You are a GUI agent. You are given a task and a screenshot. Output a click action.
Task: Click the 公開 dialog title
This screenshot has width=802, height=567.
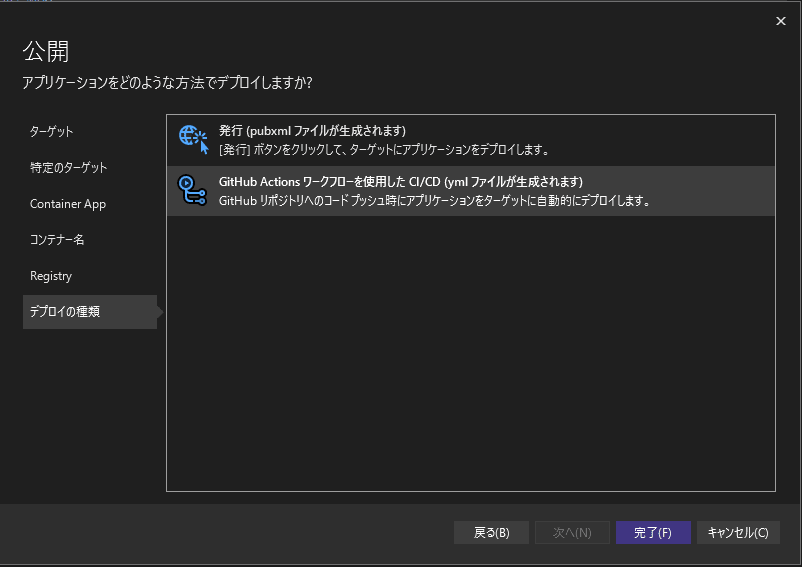(x=46, y=51)
